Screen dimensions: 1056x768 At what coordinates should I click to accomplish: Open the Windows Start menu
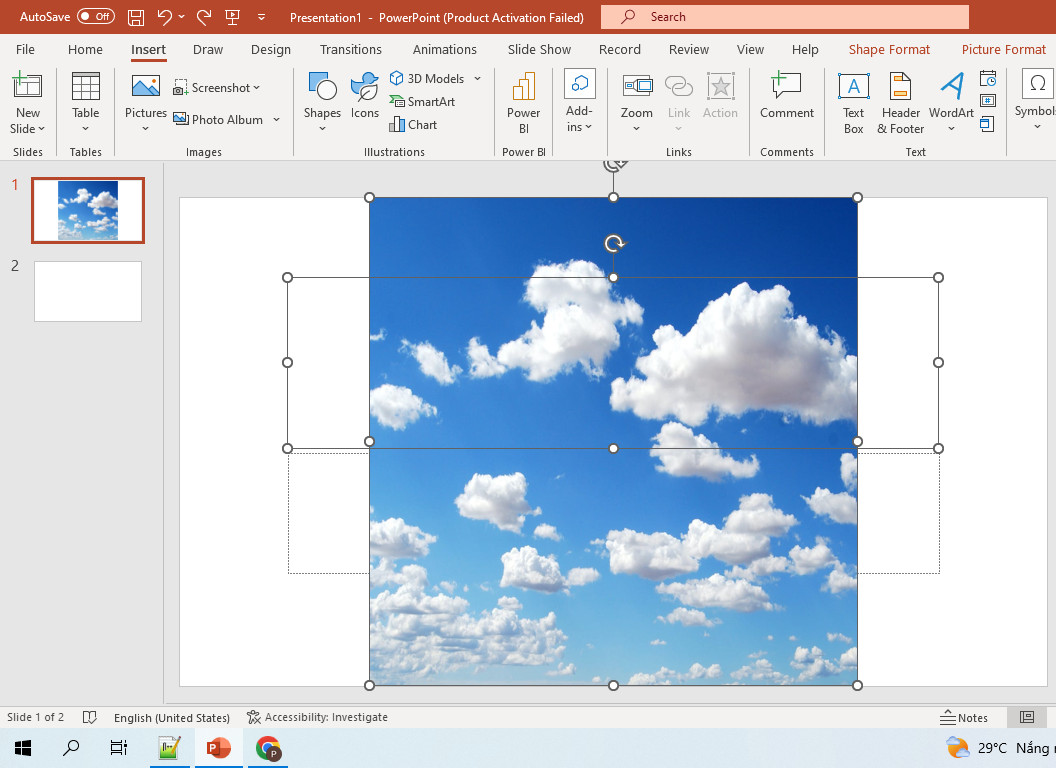(x=23, y=748)
